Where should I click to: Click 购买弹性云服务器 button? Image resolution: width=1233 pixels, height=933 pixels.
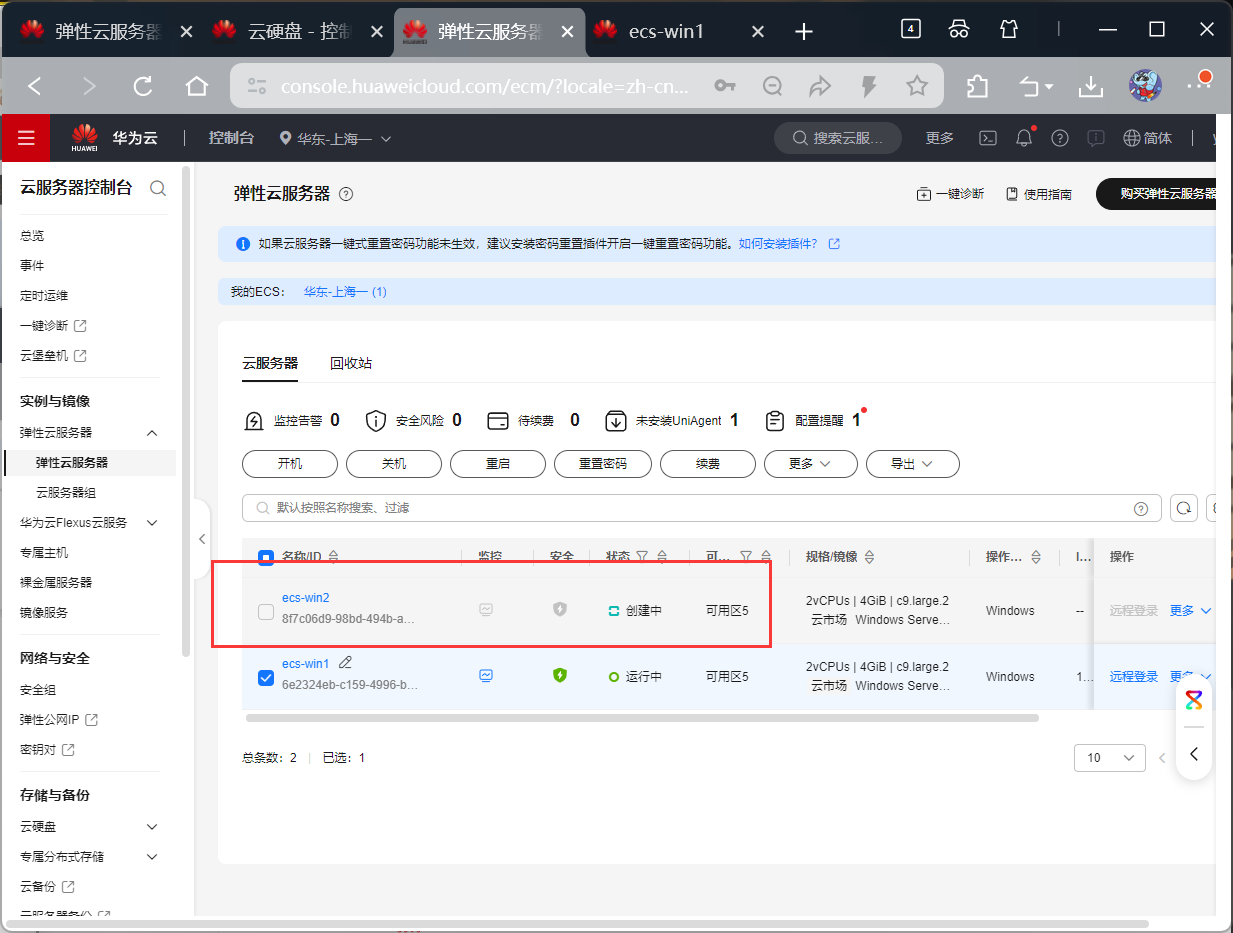[1158, 194]
